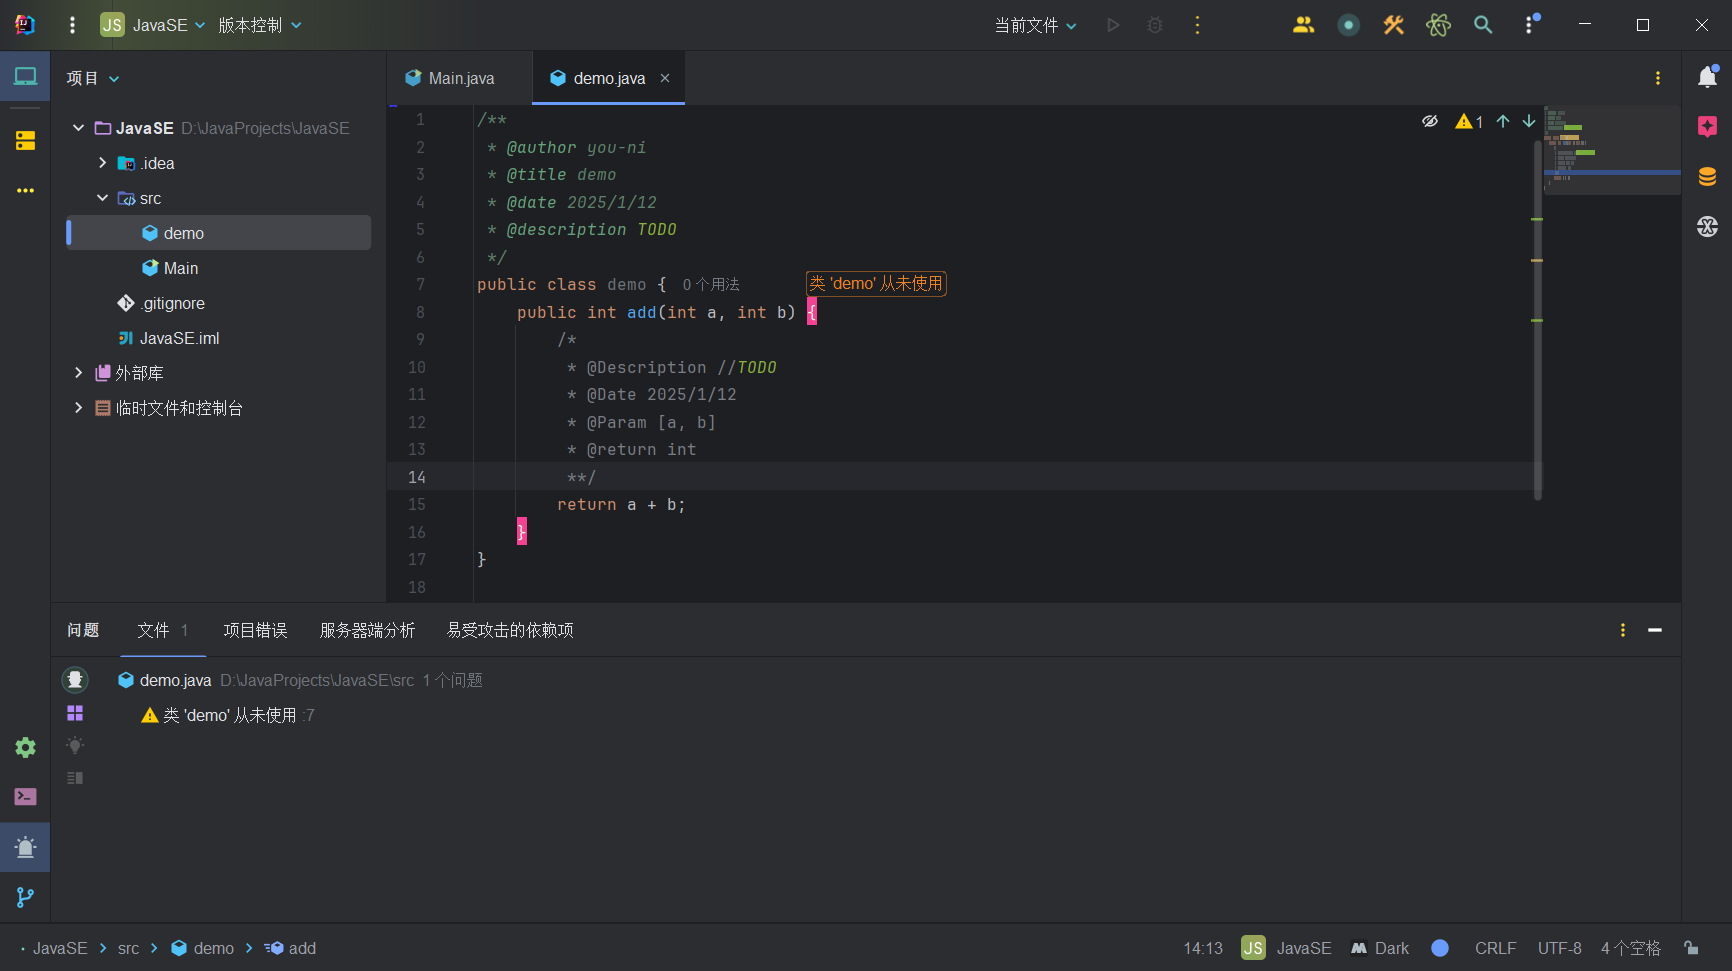Open the build tools hammer-wrench icon
1732x971 pixels.
(1393, 25)
